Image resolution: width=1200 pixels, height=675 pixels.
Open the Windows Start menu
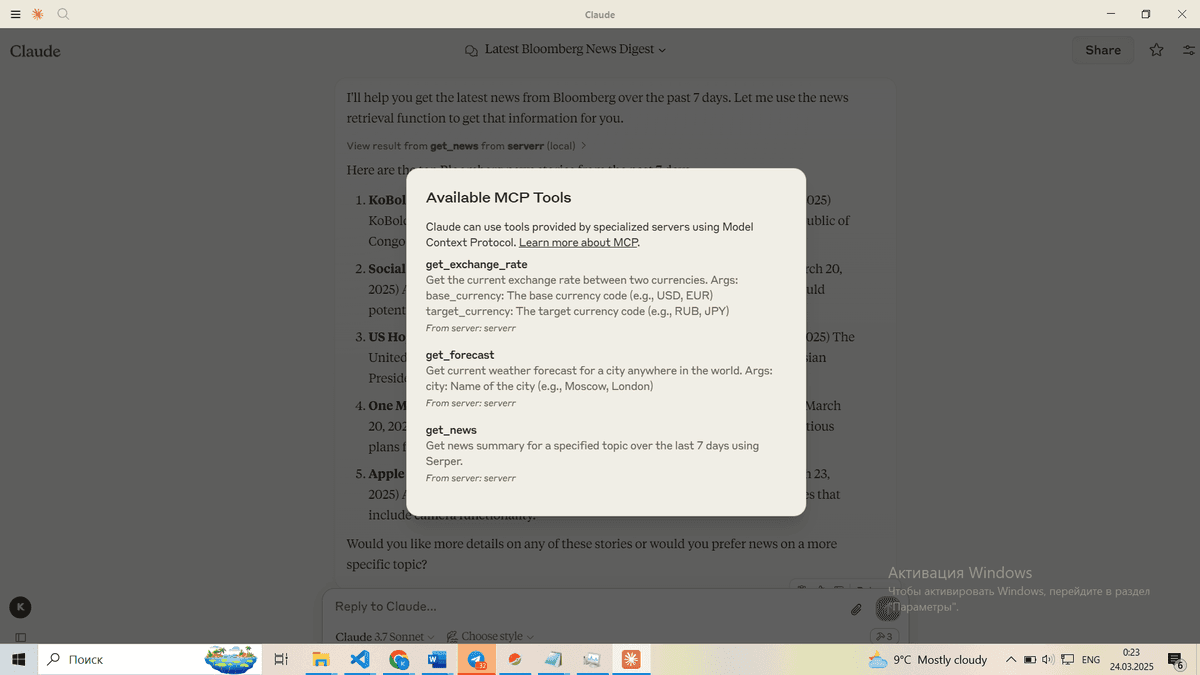(19, 660)
